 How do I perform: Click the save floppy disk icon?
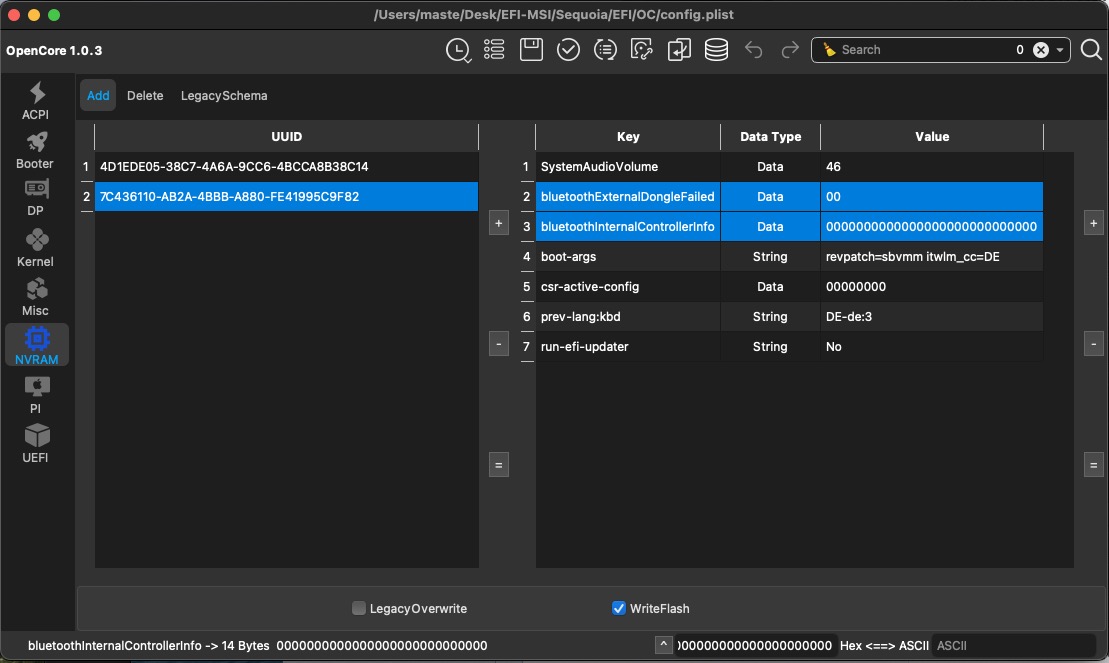(531, 50)
